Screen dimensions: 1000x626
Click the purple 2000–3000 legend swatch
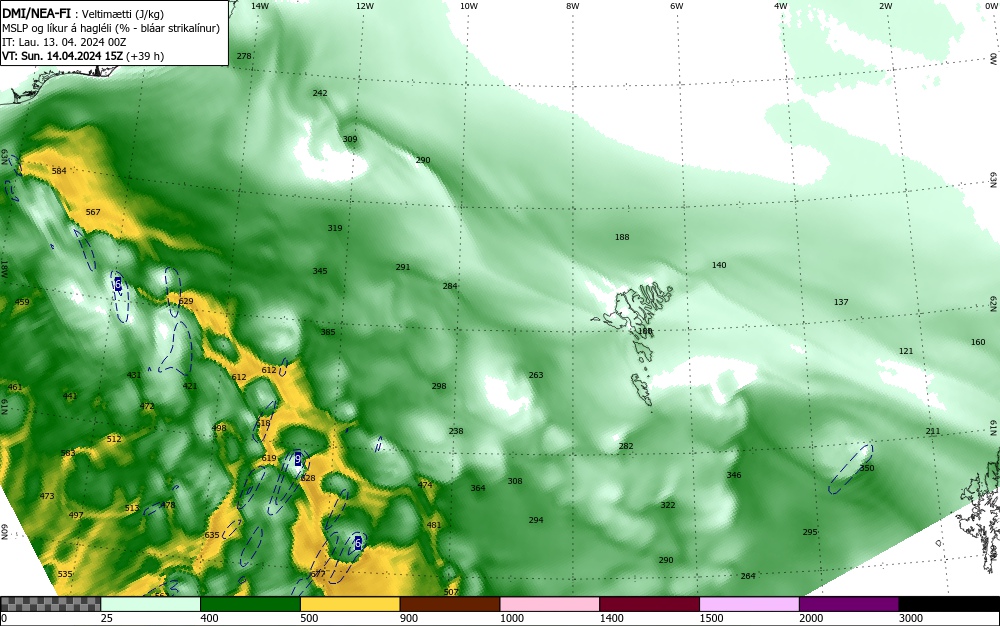(849, 604)
